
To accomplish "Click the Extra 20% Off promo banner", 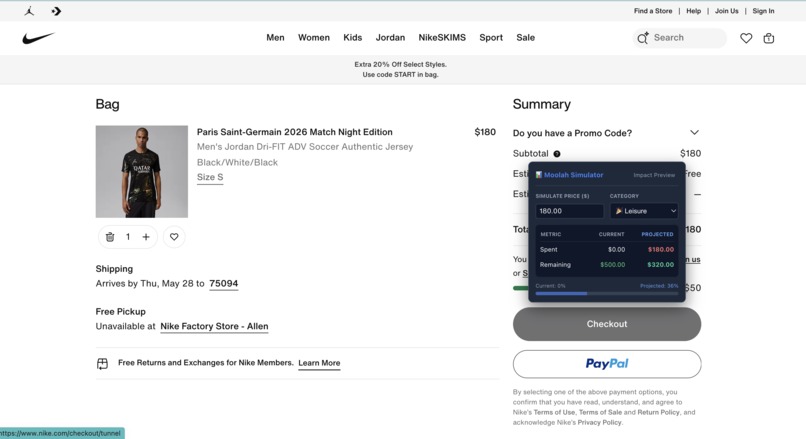I will pos(400,69).
